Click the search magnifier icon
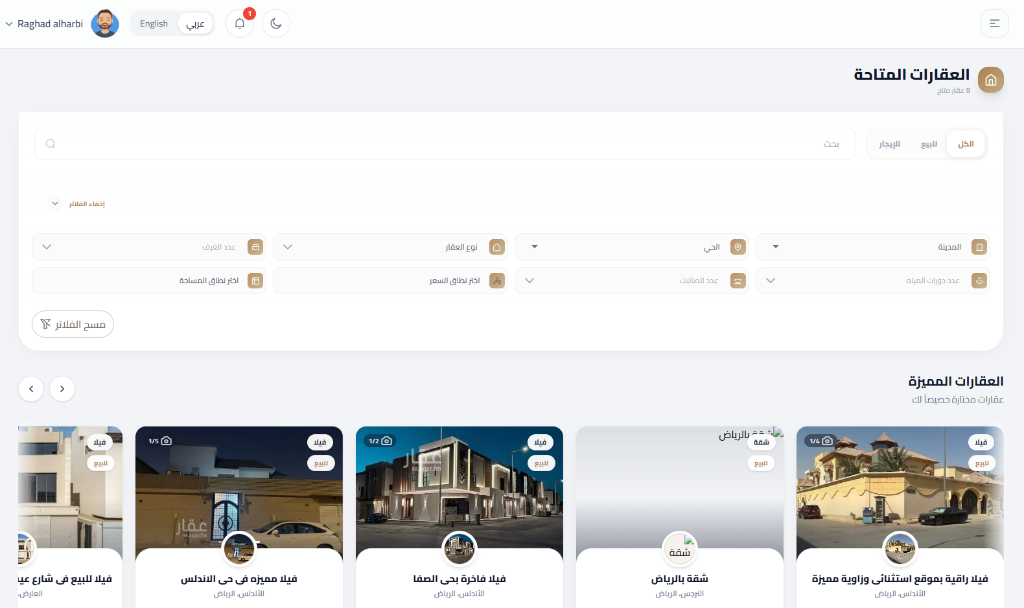 coord(50,144)
